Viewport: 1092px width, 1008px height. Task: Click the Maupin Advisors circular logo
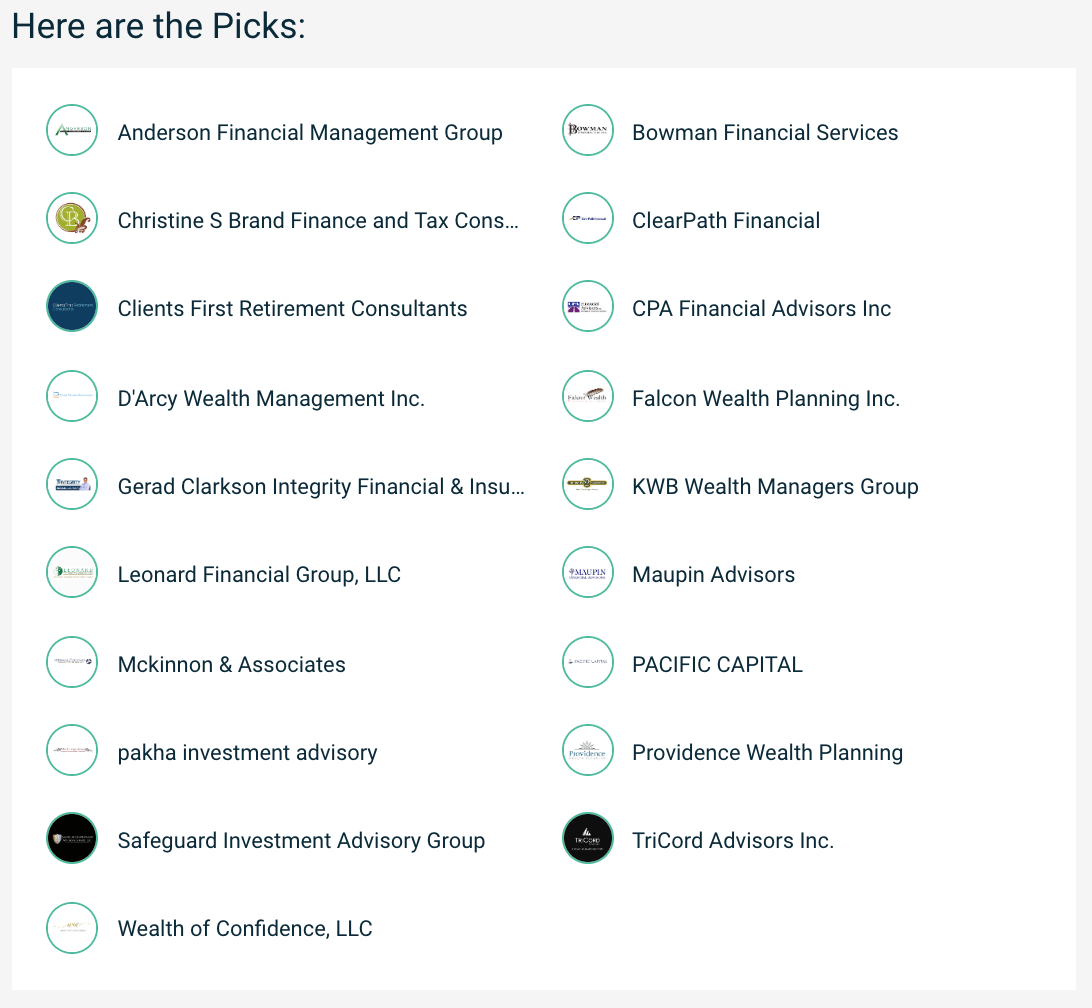tap(588, 573)
